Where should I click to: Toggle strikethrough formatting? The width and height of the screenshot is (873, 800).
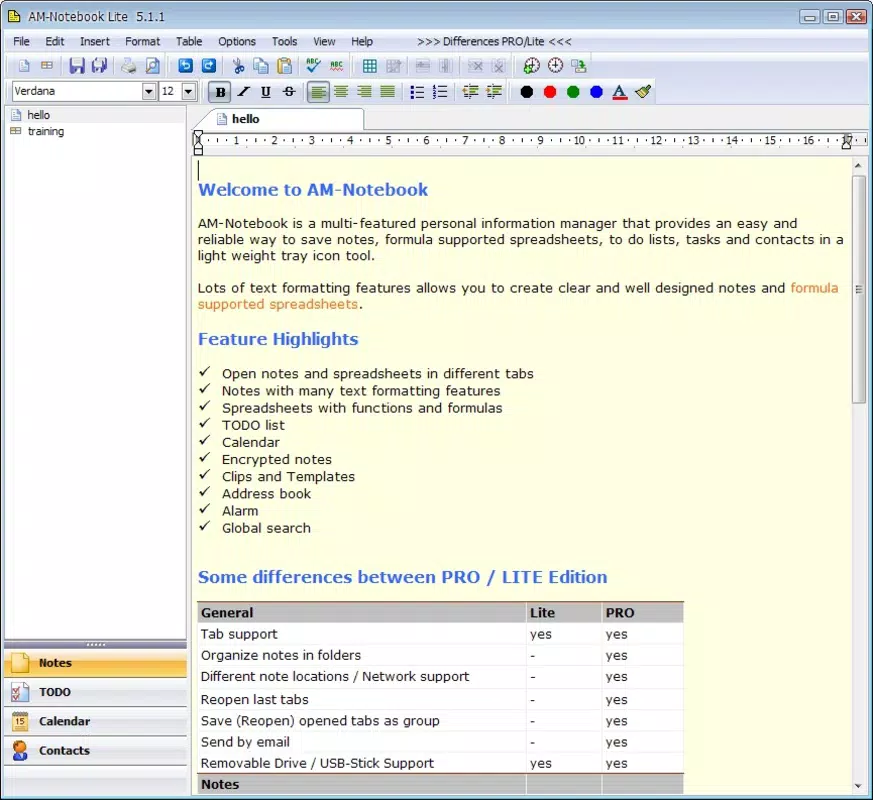(x=289, y=92)
